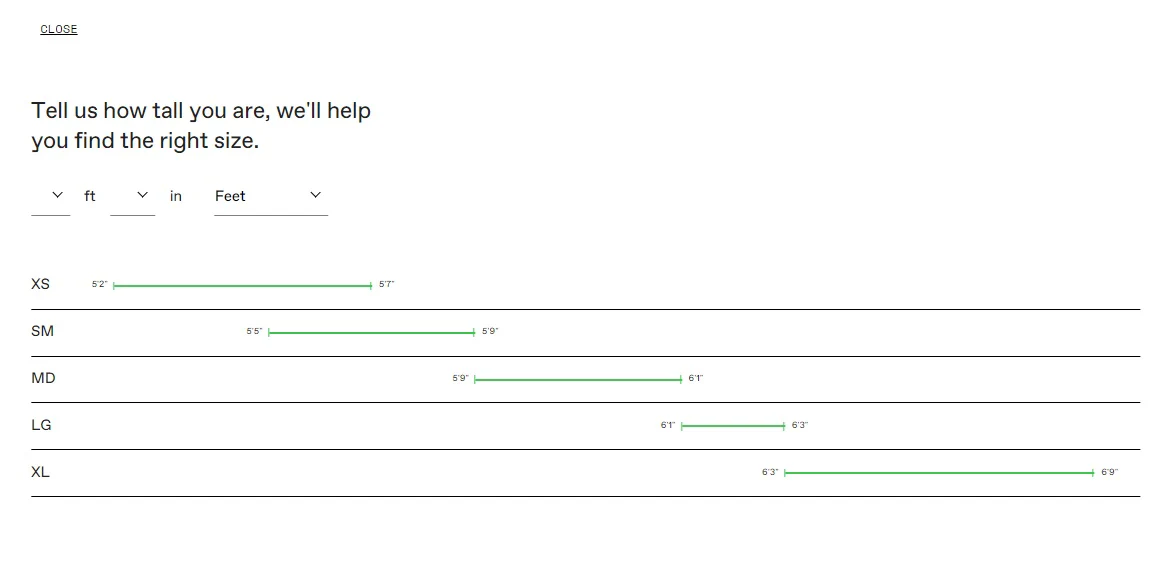Select the MD size label

(x=43, y=378)
